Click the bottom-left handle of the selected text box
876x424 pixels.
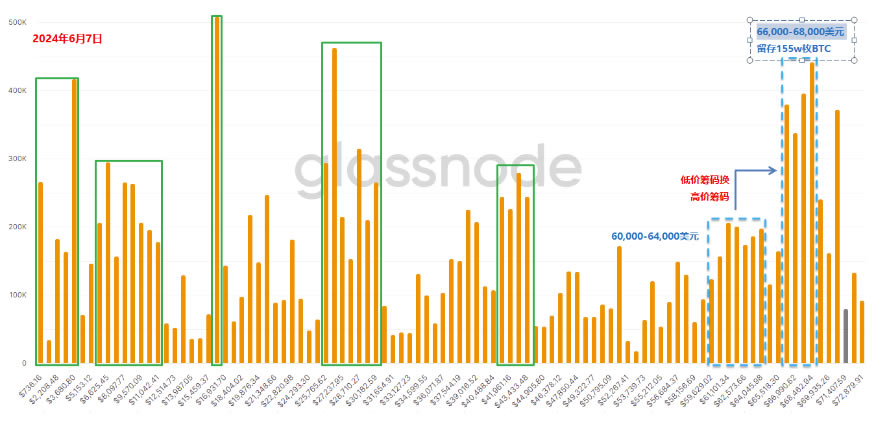pos(750,61)
